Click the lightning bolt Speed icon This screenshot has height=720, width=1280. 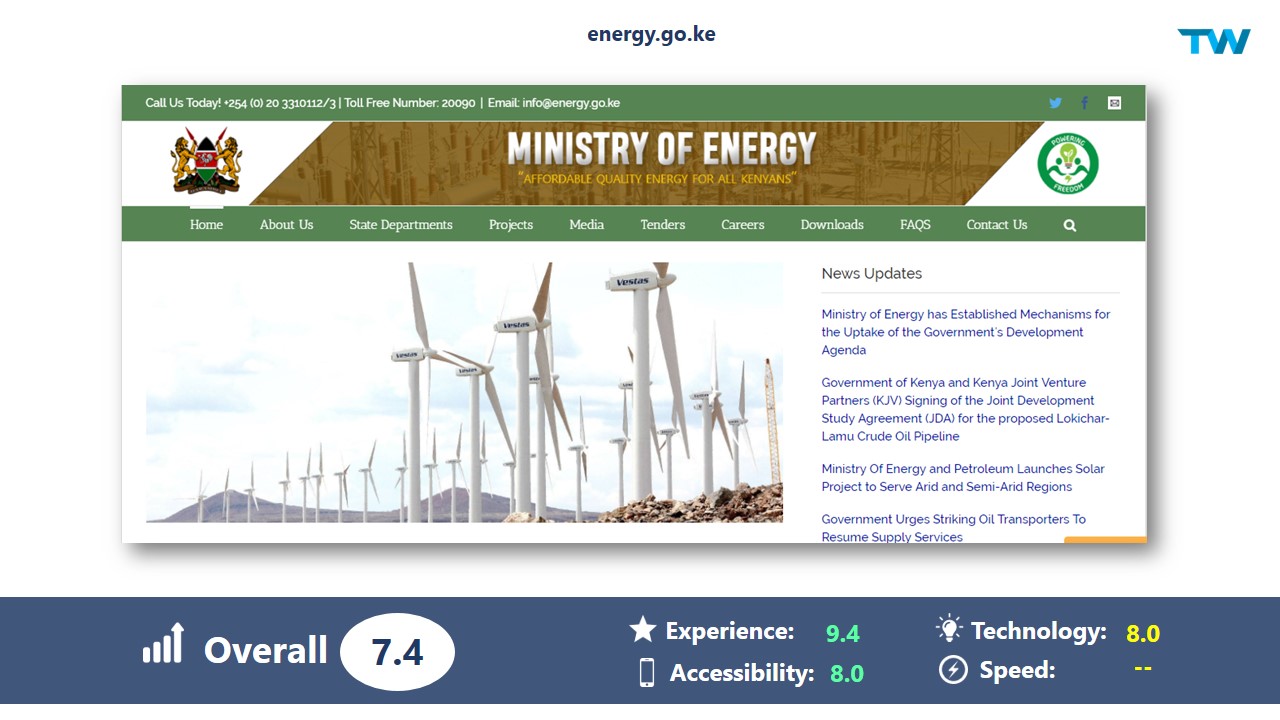[953, 670]
